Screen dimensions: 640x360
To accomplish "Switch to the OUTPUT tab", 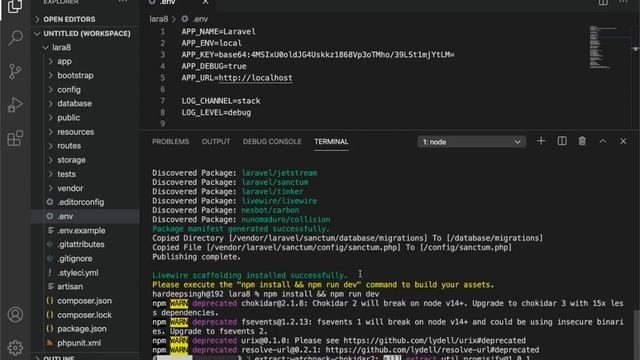I will (x=216, y=142).
